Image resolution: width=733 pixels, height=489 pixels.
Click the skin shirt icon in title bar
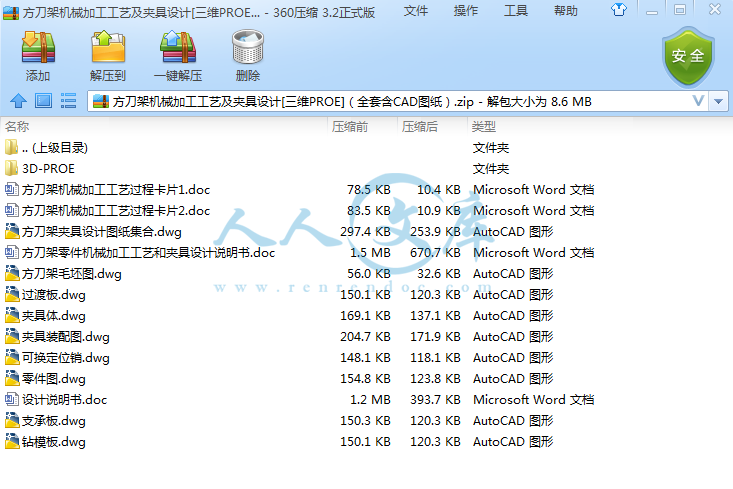[619, 9]
